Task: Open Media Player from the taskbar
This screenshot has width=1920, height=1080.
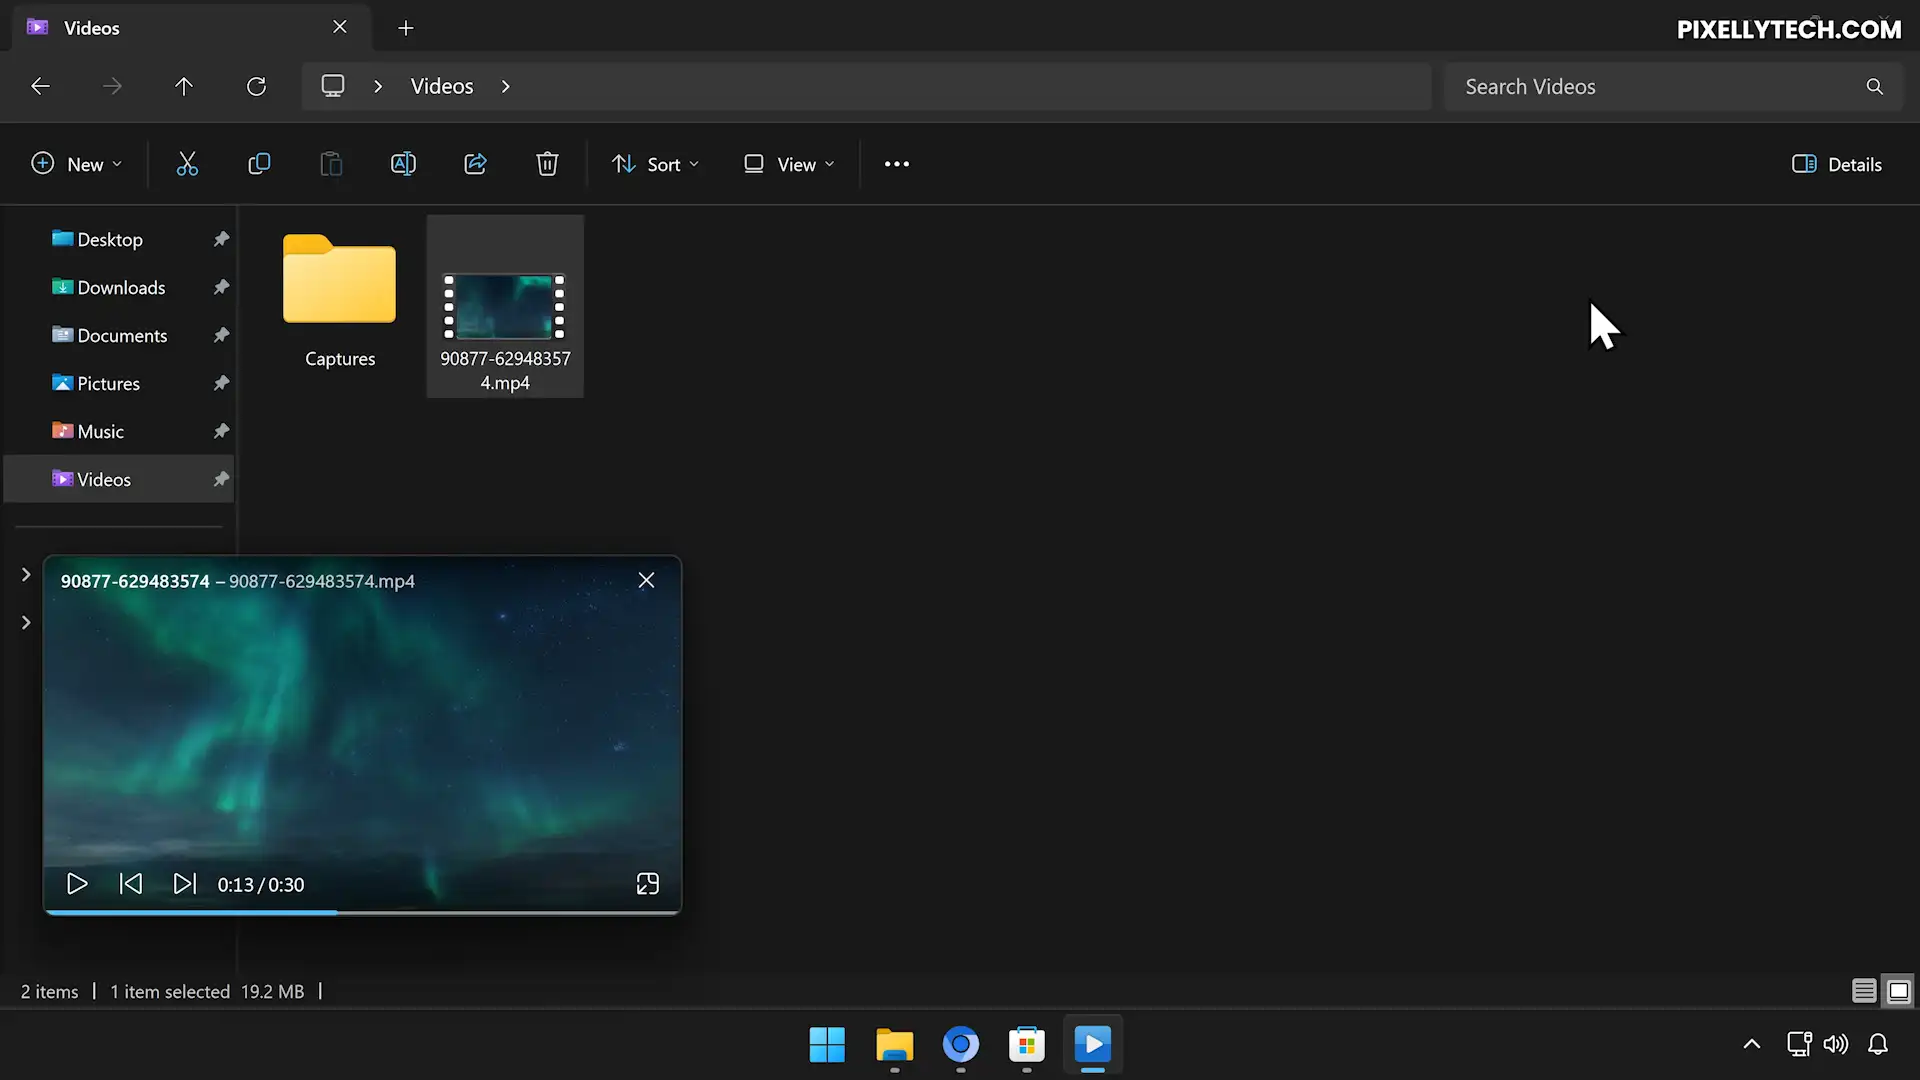Action: tap(1093, 1045)
